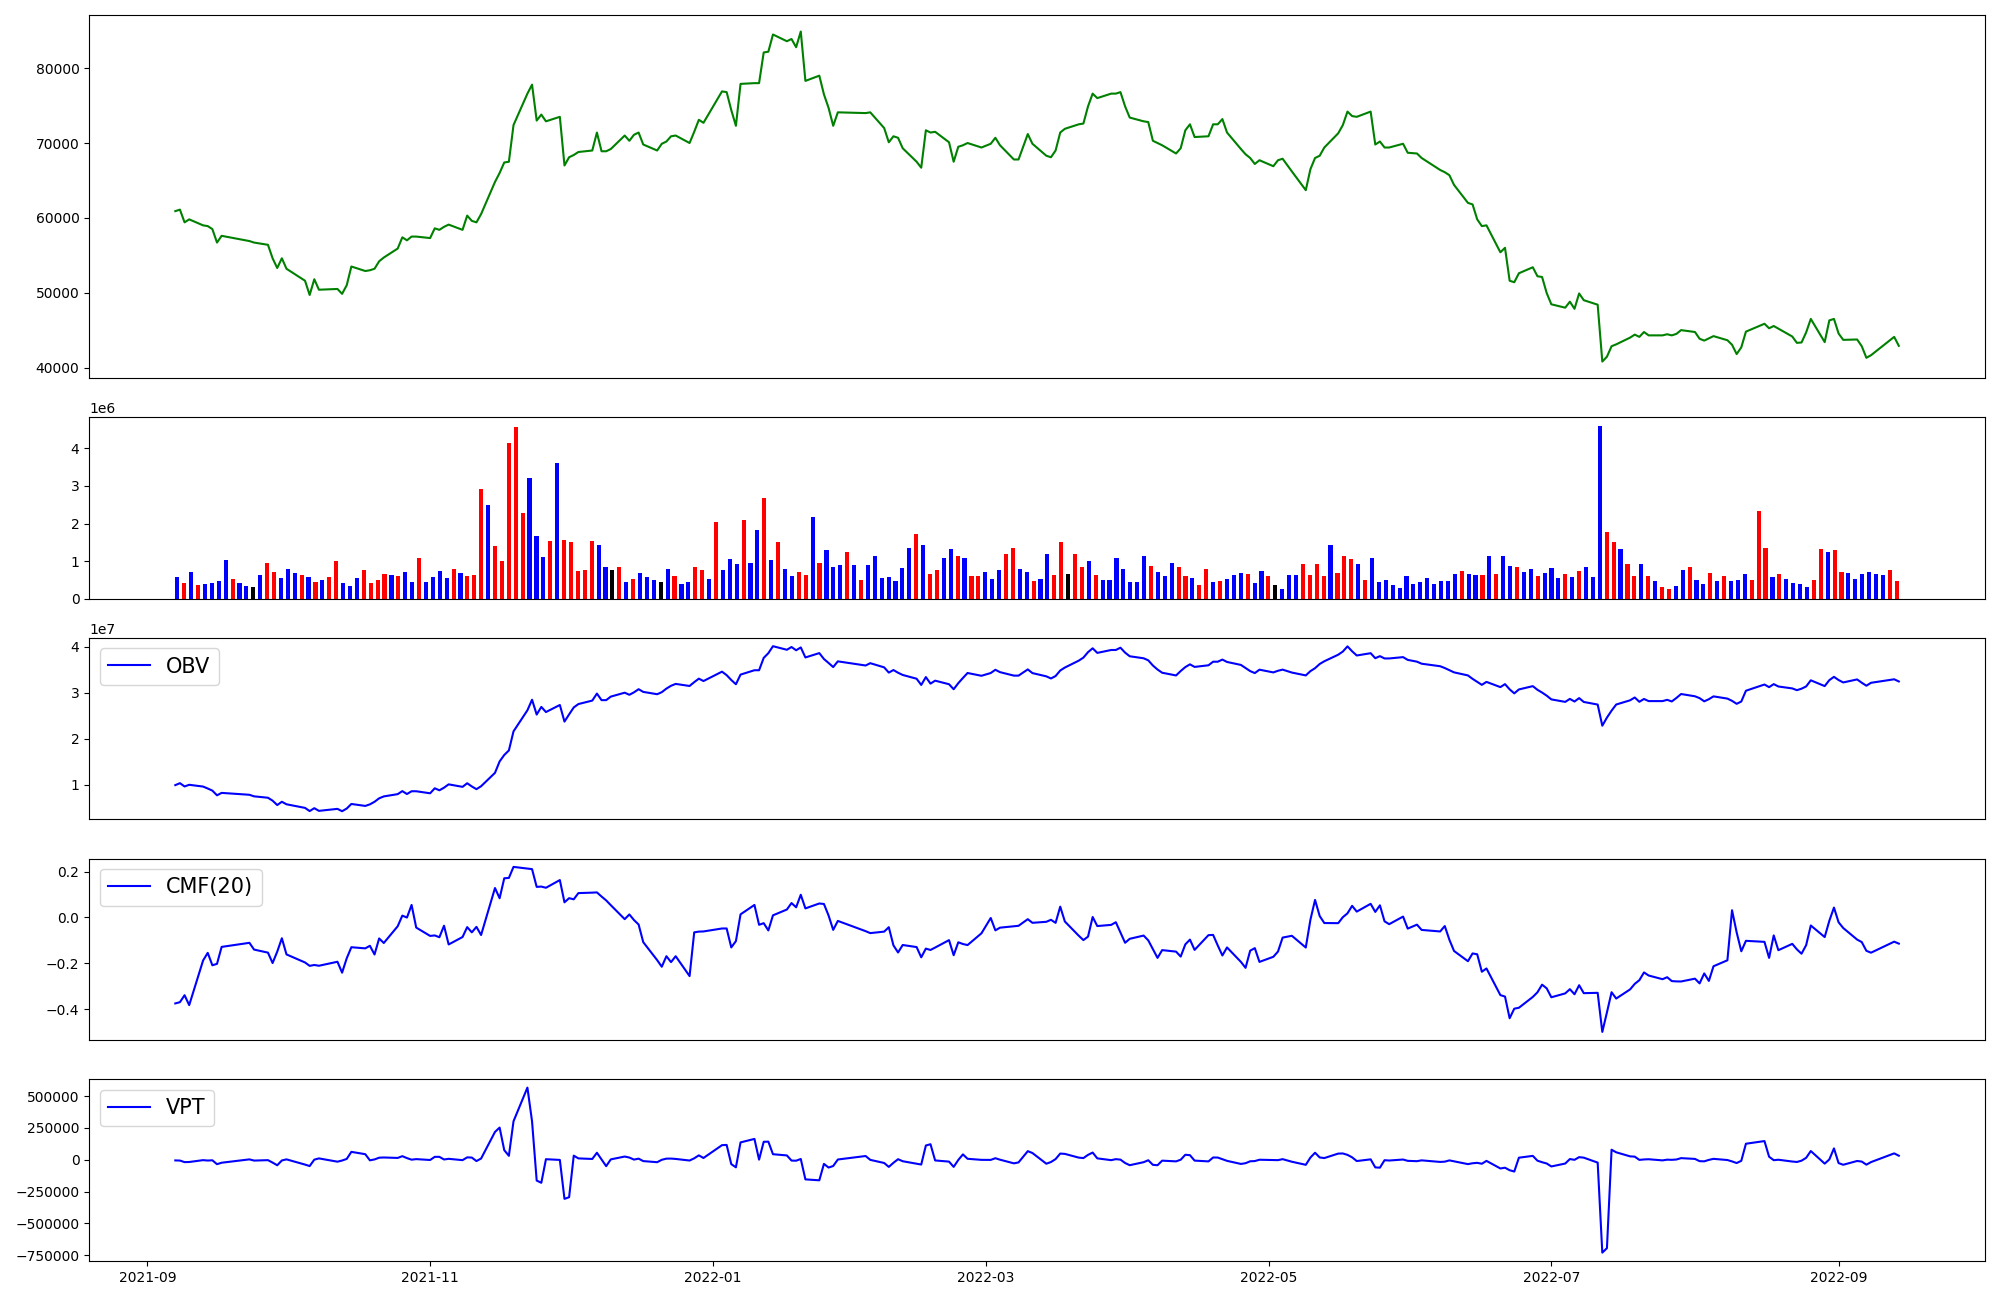Click the 2022-09 x-axis date label
The height and width of the screenshot is (1300, 2000).
(x=1838, y=1276)
